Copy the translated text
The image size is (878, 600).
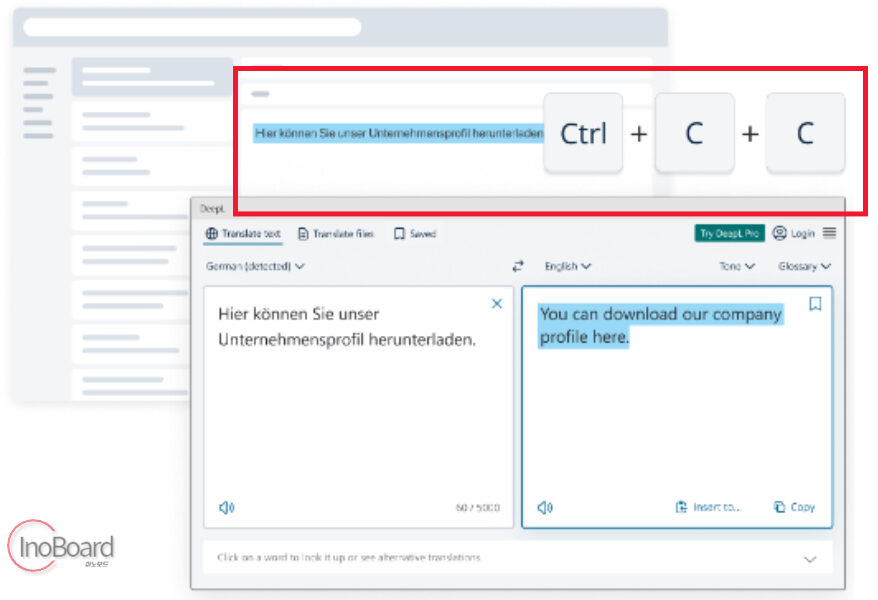794,507
